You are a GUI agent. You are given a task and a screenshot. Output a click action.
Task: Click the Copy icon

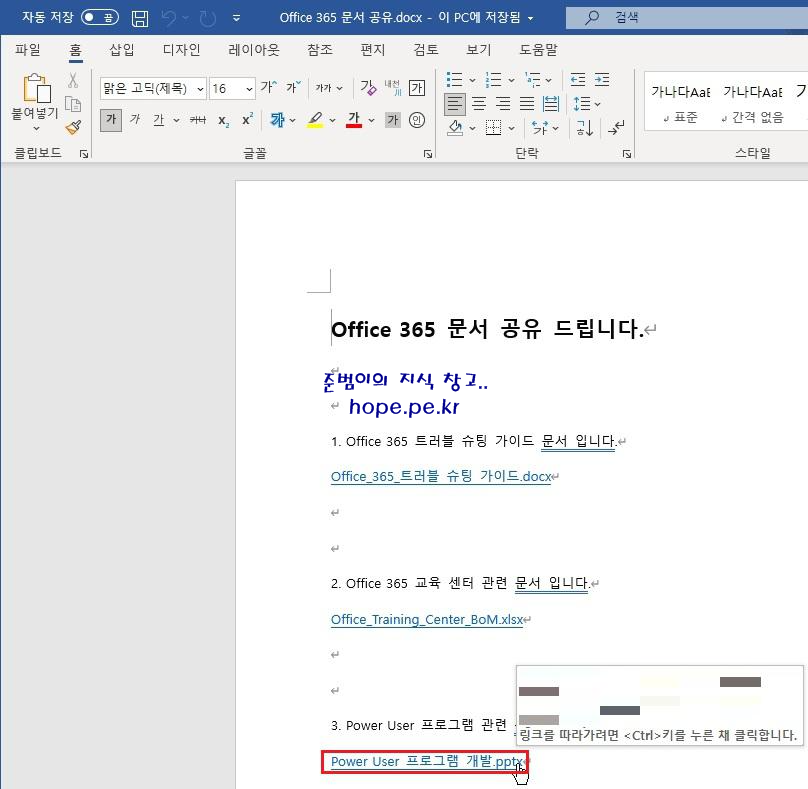pos(73,104)
